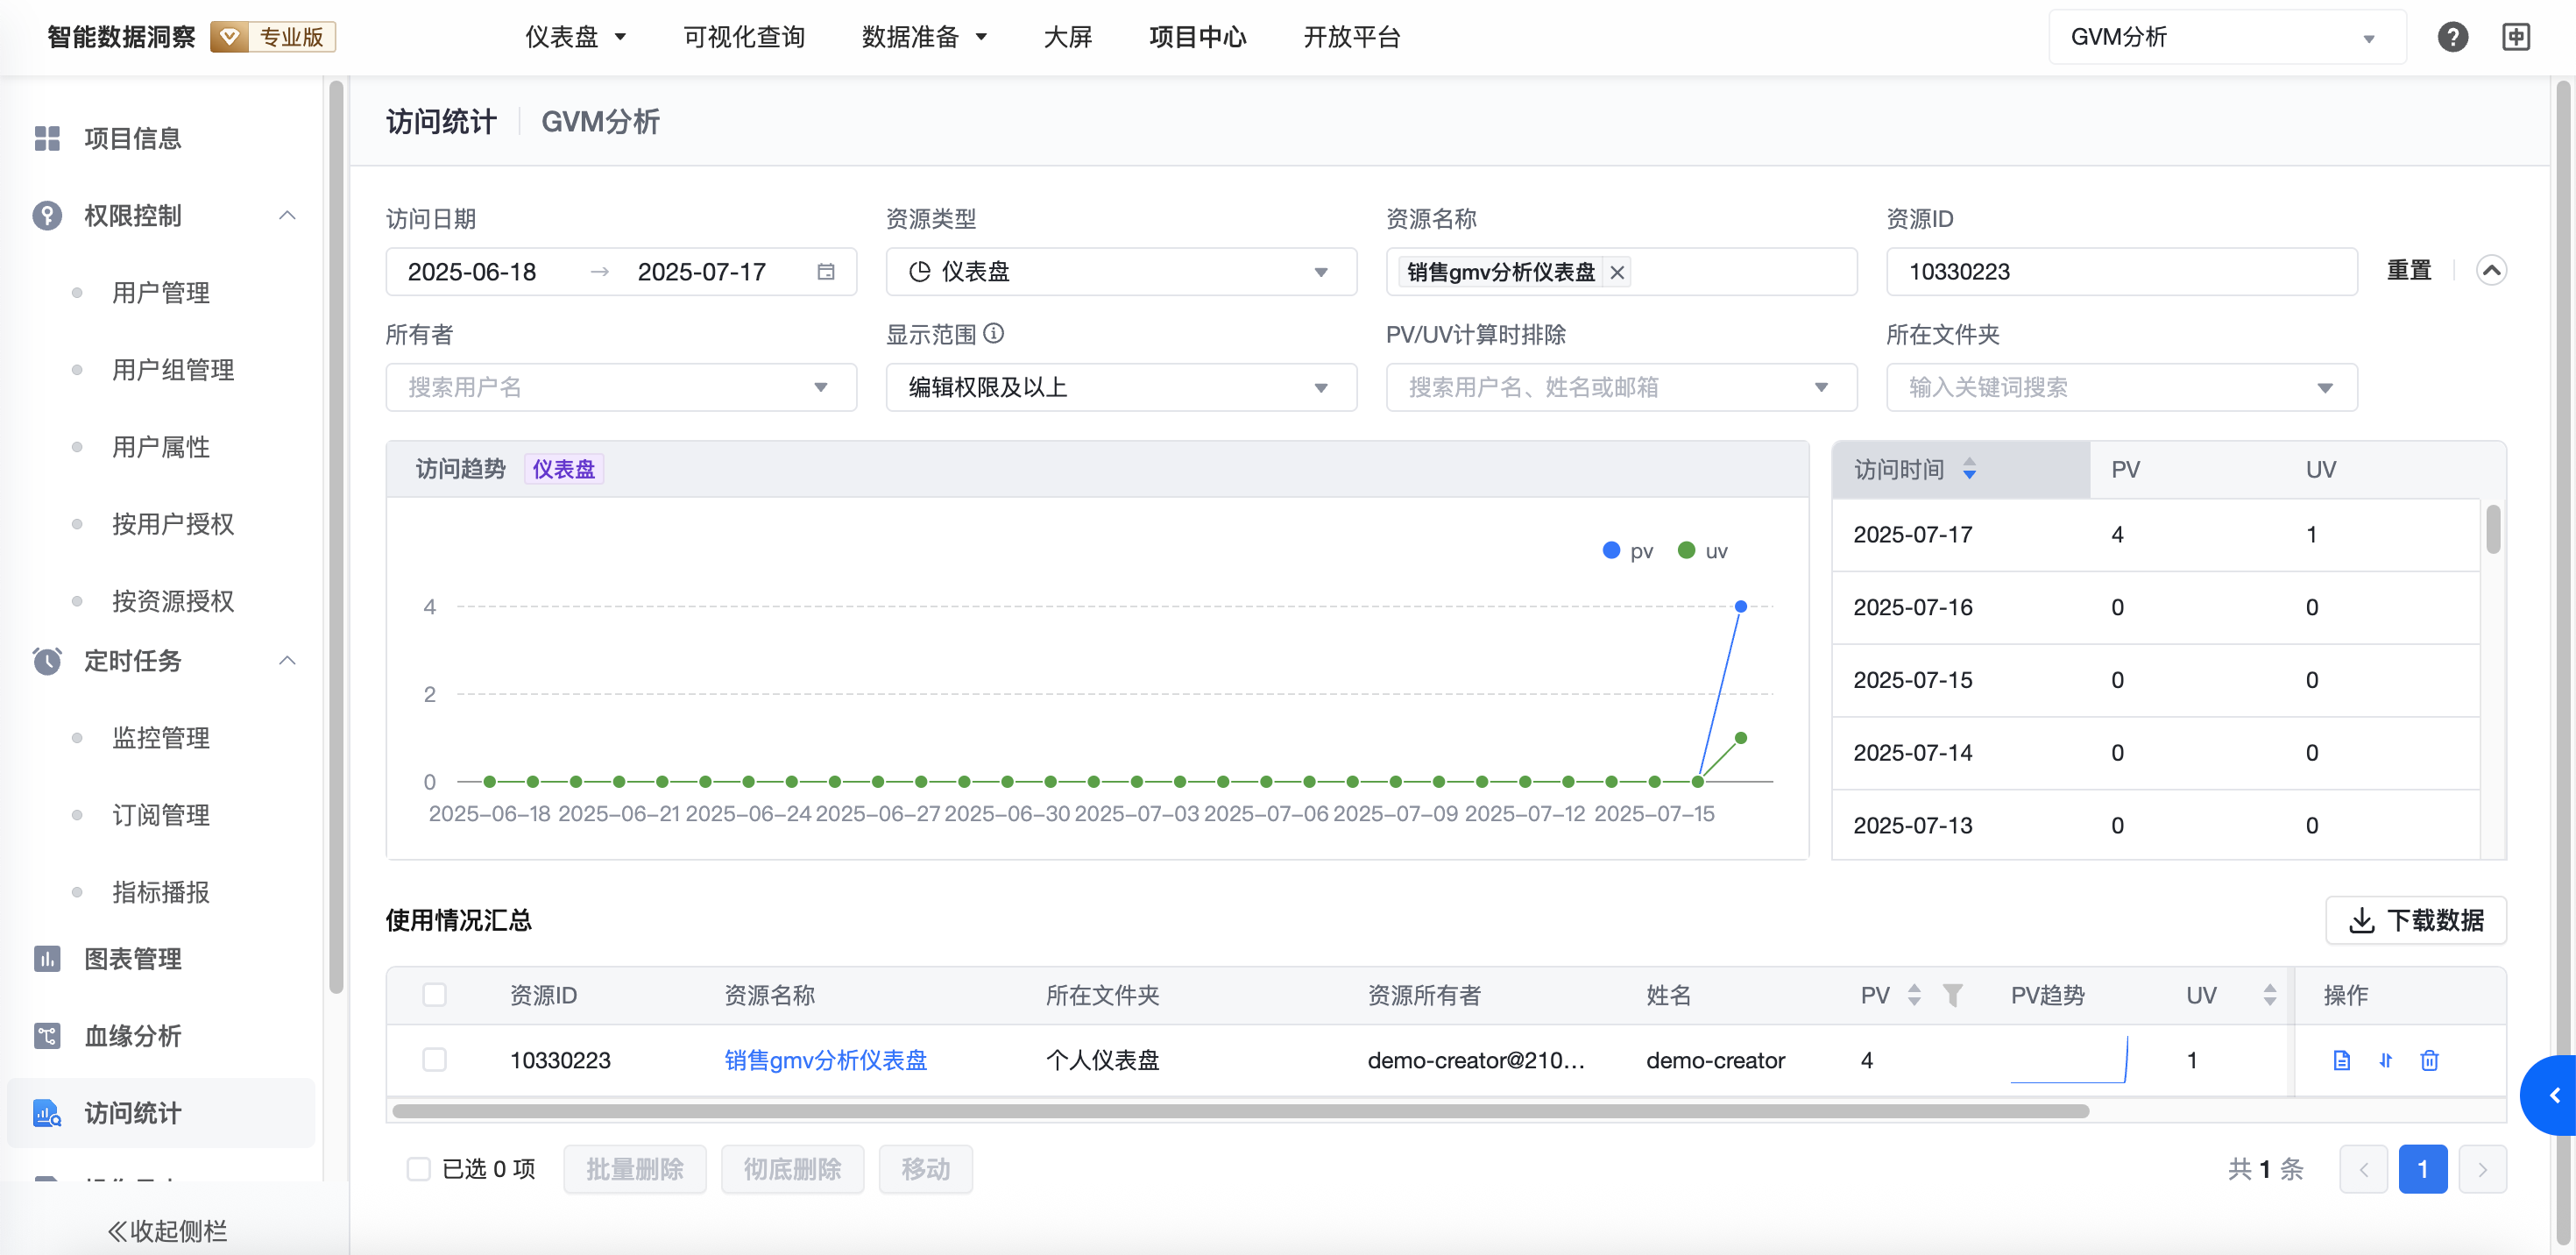This screenshot has width=2576, height=1255.
Task: Click the 下载数据 button
Action: point(2415,920)
